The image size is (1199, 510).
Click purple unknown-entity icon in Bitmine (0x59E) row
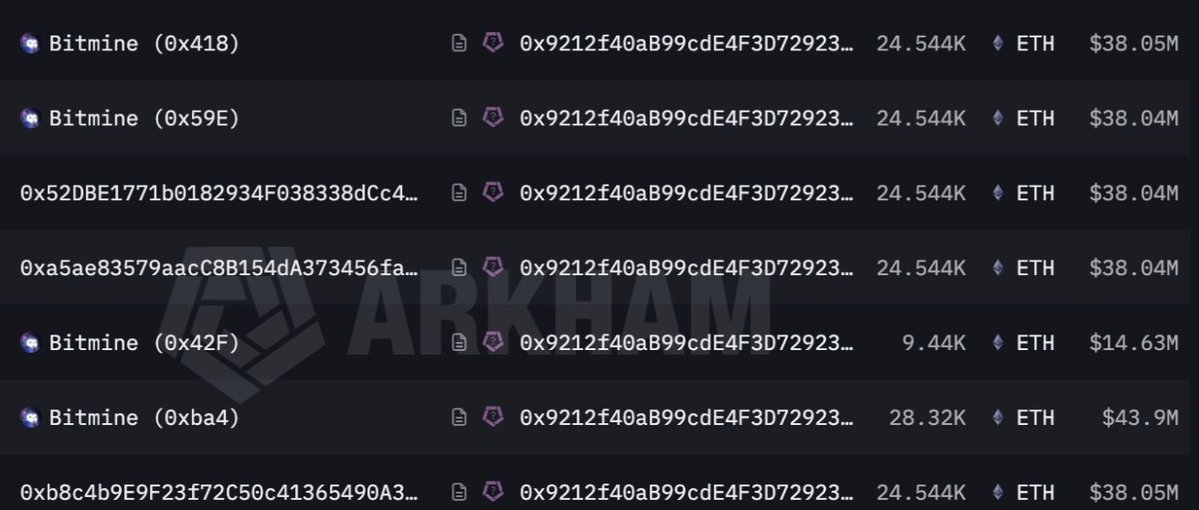pos(493,117)
